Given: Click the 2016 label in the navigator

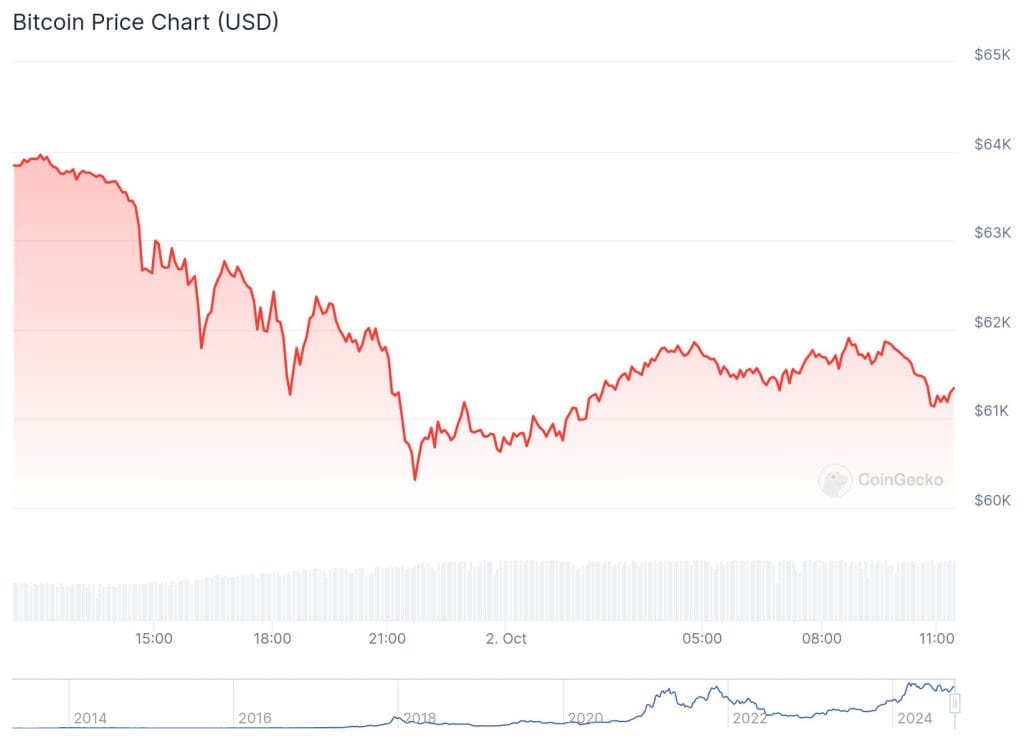Looking at the screenshot, I should tap(255, 718).
